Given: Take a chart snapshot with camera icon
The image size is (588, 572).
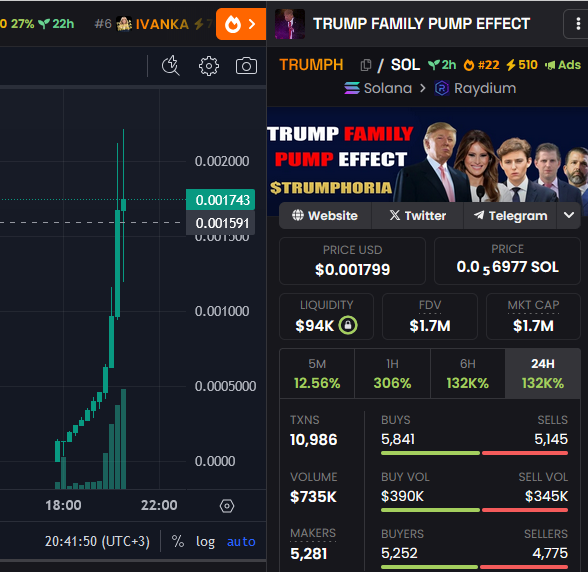Looking at the screenshot, I should coord(246,66).
